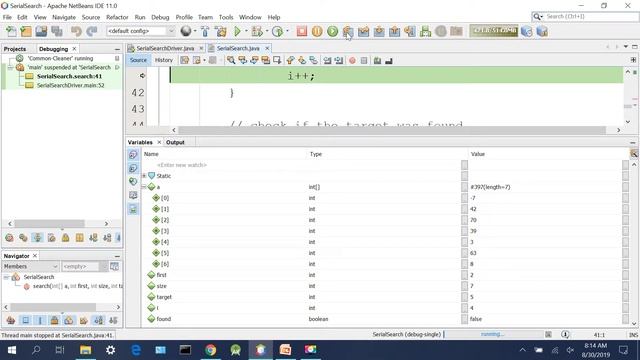This screenshot has height=360, width=640.
Task: Click the Clean and Build Project icon
Action: click(x=221, y=31)
